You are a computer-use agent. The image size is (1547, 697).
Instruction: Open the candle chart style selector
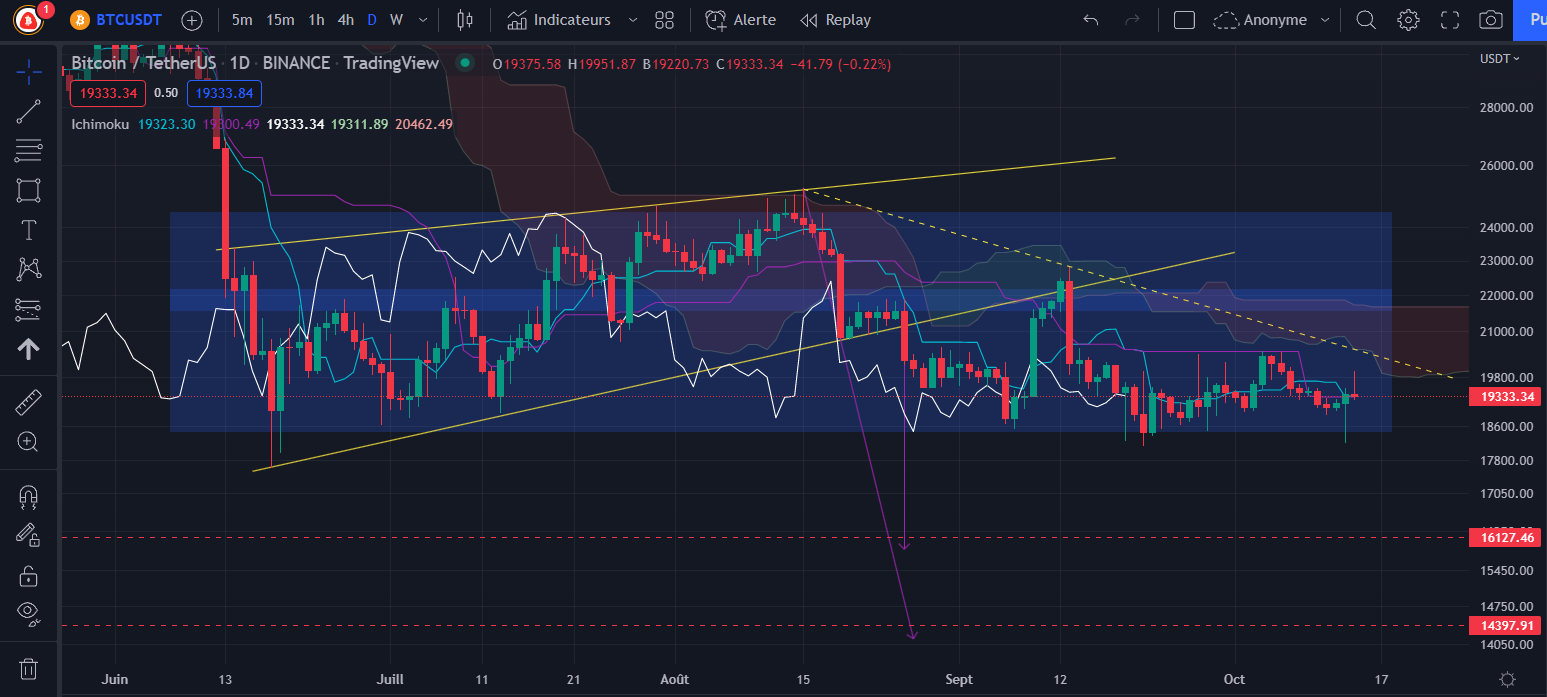[x=464, y=19]
